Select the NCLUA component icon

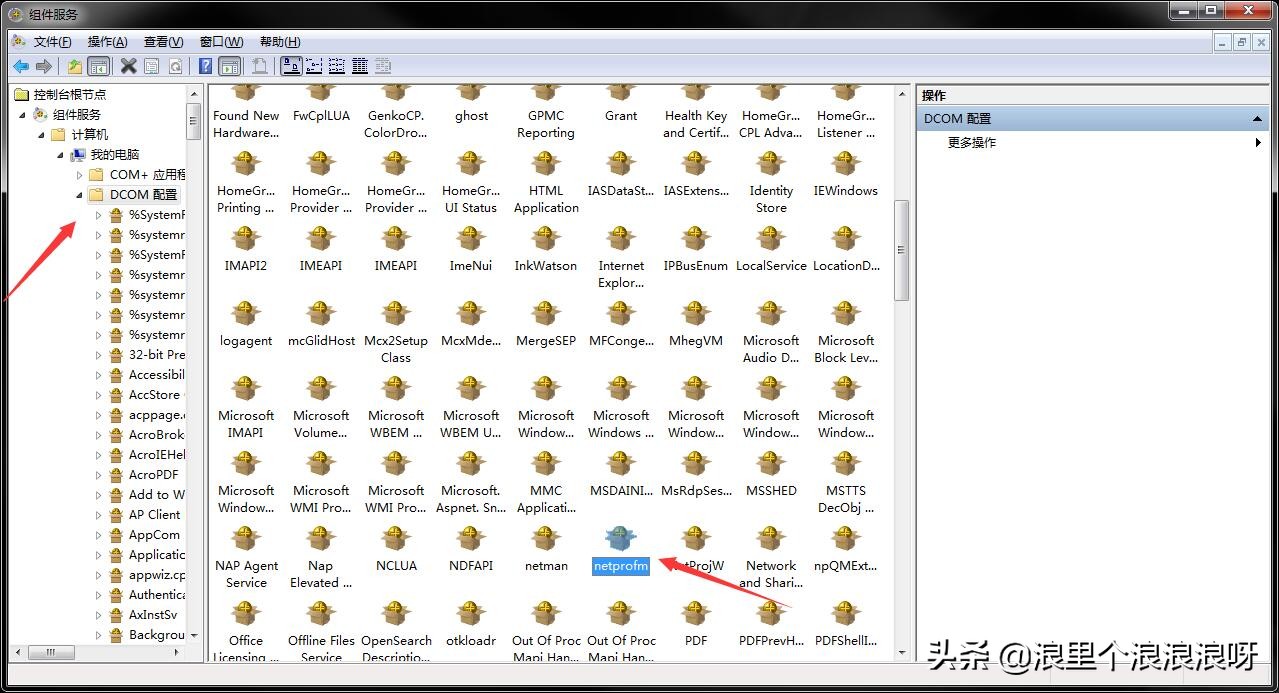pyautogui.click(x=396, y=540)
